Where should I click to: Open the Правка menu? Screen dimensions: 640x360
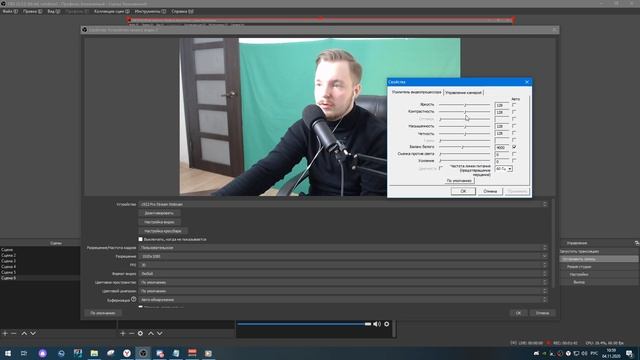(x=32, y=11)
